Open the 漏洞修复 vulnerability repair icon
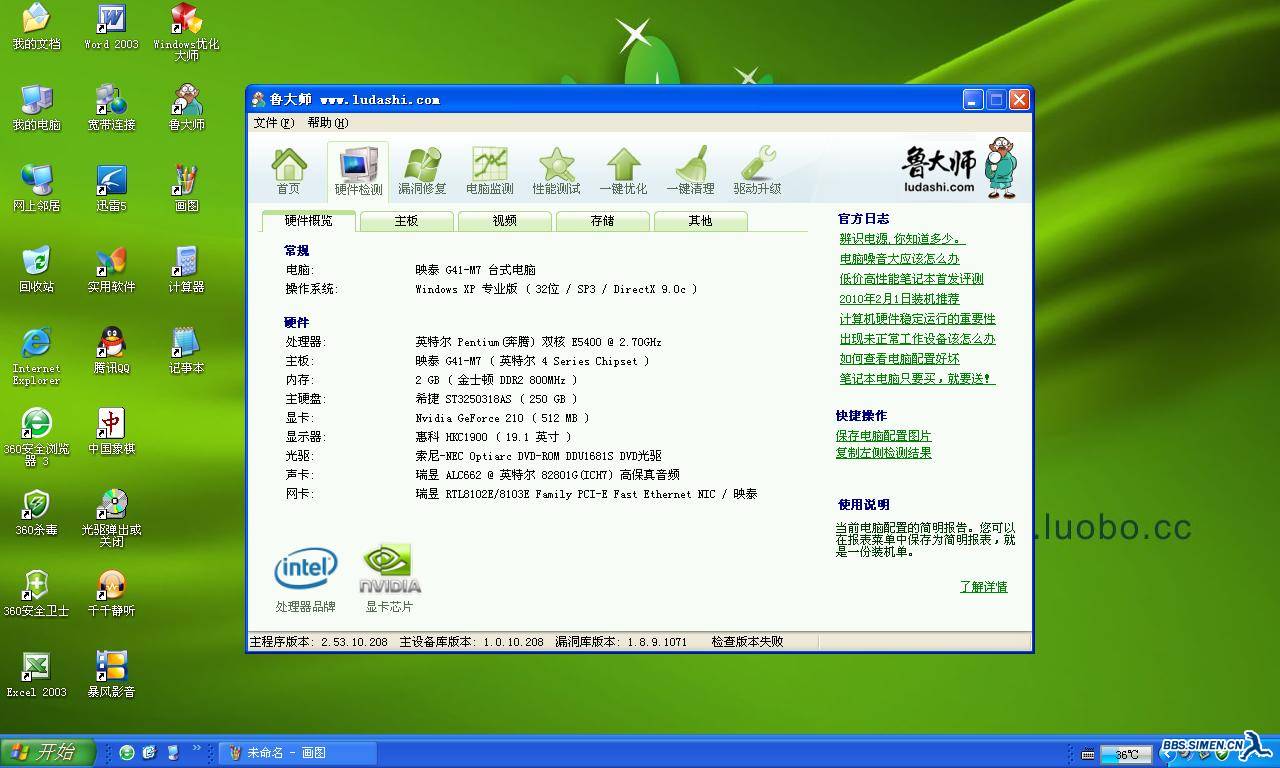This screenshot has height=768, width=1280. coord(422,171)
